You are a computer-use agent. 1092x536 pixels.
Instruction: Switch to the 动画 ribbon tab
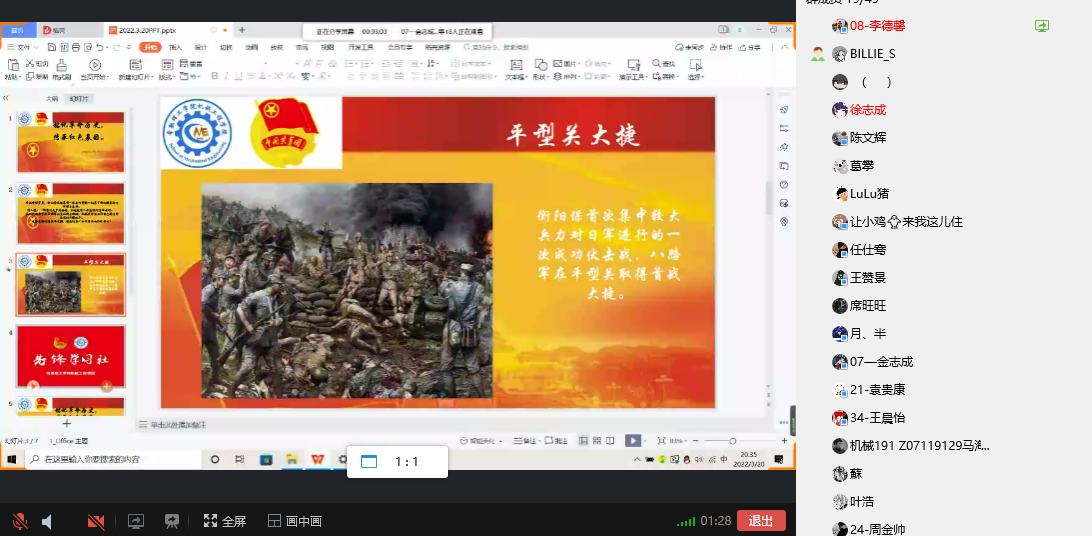point(251,47)
